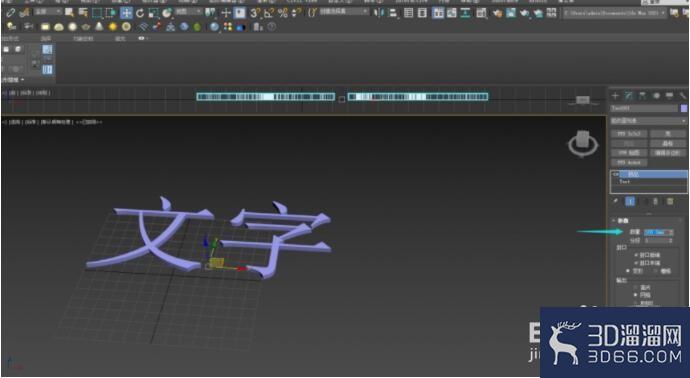
Task: Toggle Show End Result in stack
Action: [630, 202]
